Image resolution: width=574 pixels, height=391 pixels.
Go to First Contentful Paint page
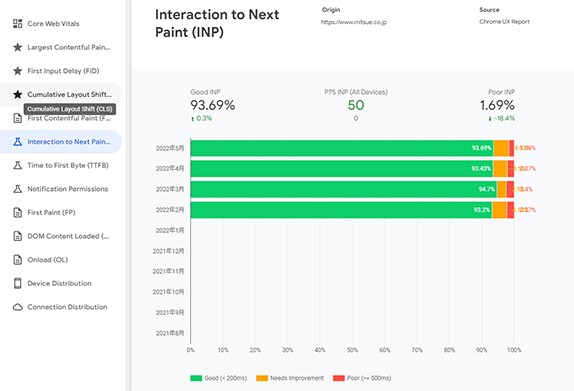click(61, 118)
